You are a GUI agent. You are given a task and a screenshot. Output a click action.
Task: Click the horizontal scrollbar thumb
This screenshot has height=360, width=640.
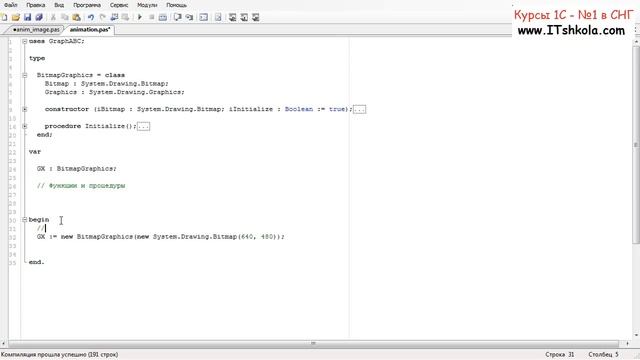tap(313, 344)
